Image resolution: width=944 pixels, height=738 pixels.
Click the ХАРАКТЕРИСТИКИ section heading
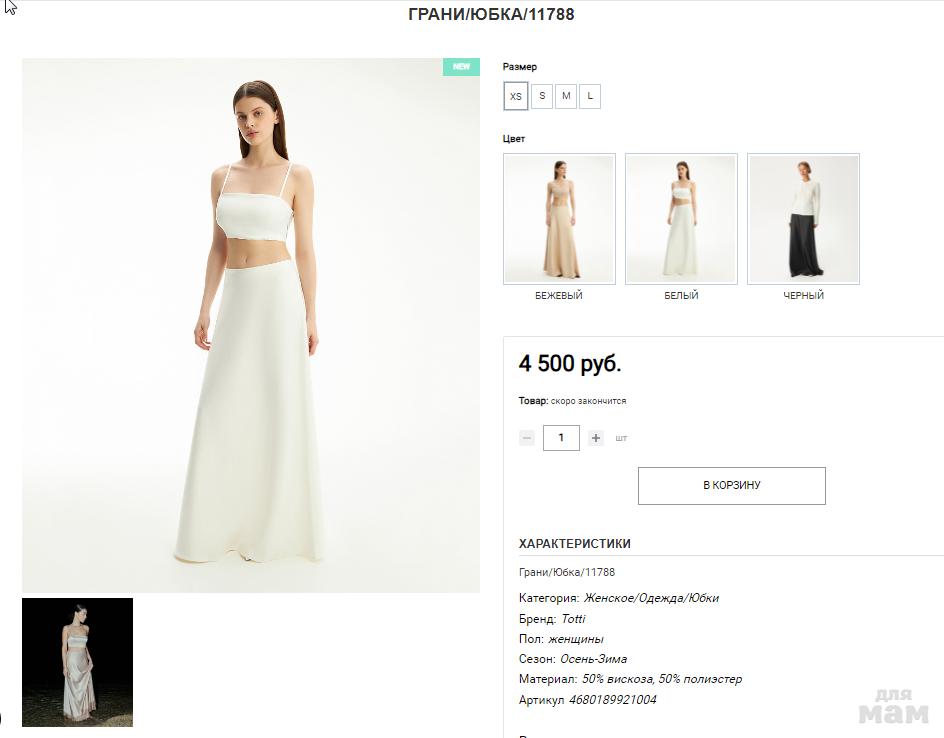point(575,544)
